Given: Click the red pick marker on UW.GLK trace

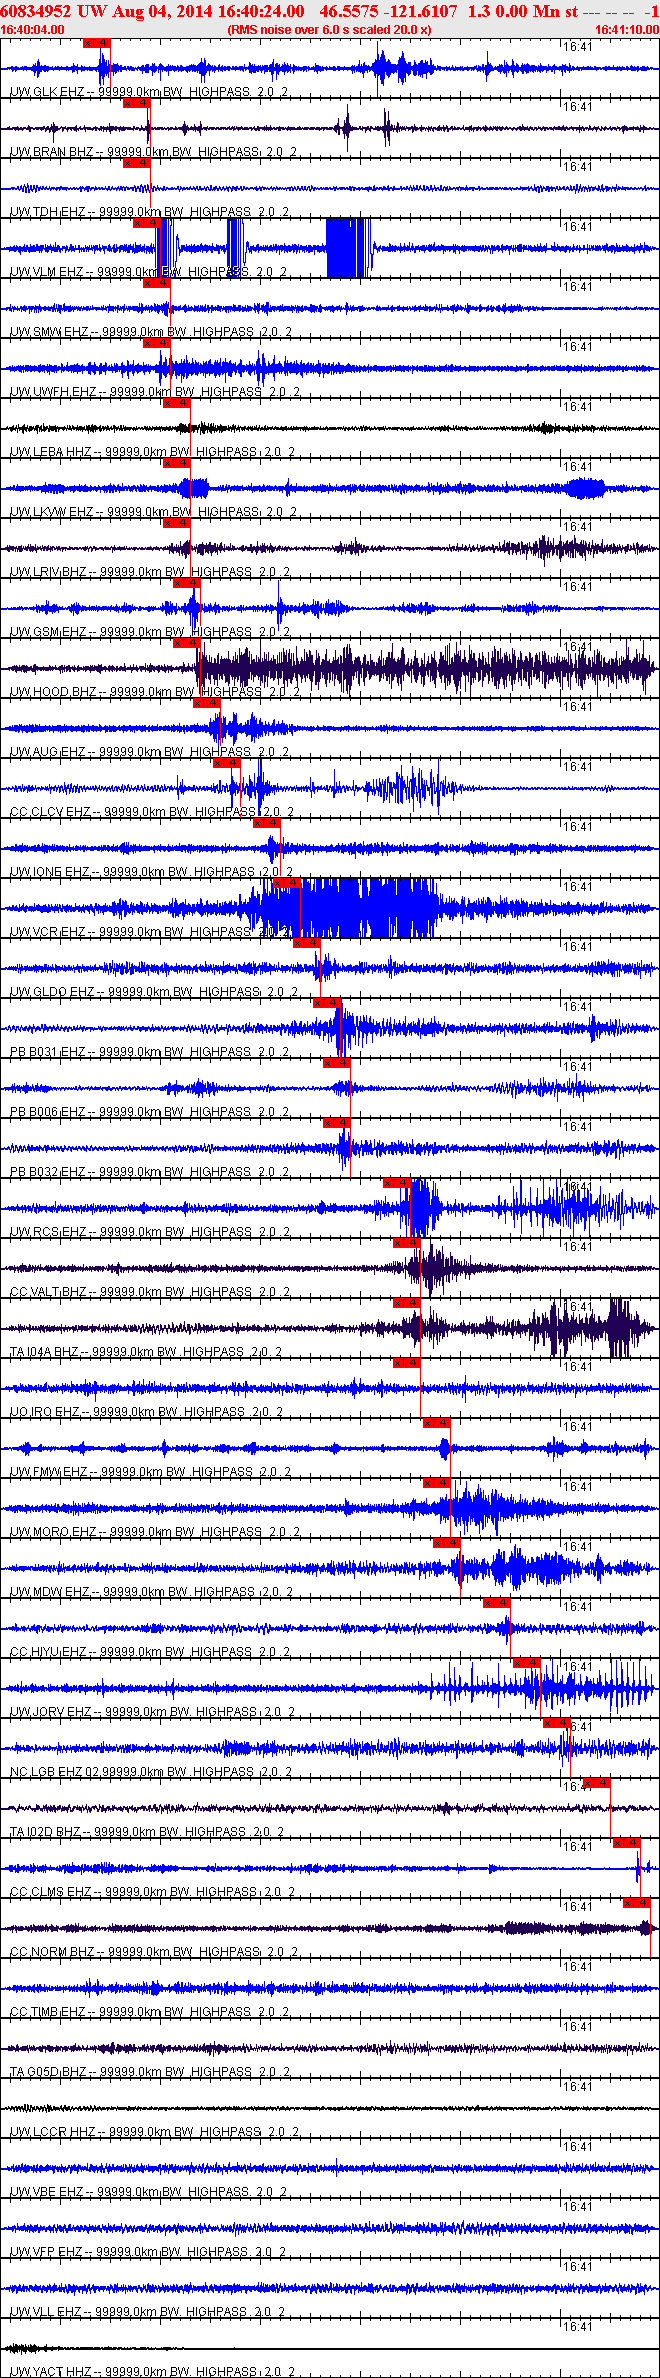Looking at the screenshot, I should point(96,43).
